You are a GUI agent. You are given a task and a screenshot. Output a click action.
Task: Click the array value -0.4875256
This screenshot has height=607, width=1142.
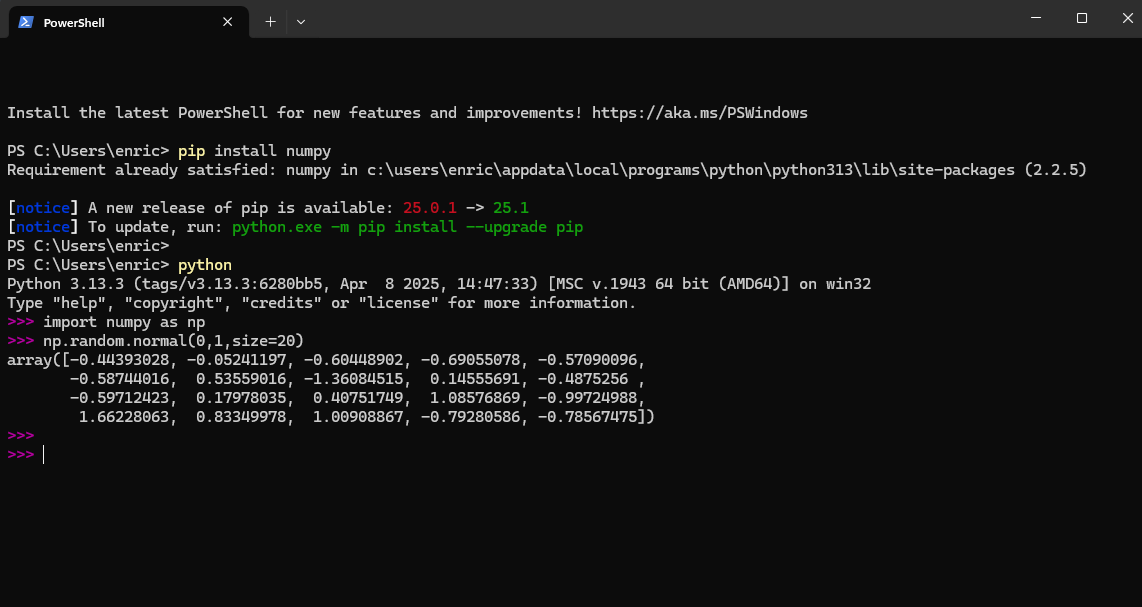pyautogui.click(x=583, y=378)
